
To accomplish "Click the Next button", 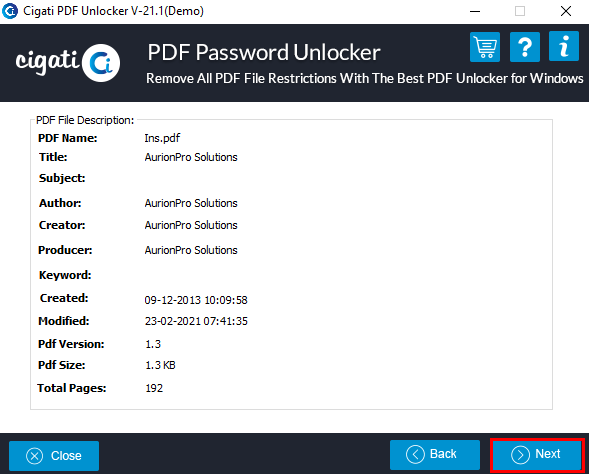I will coord(537,455).
